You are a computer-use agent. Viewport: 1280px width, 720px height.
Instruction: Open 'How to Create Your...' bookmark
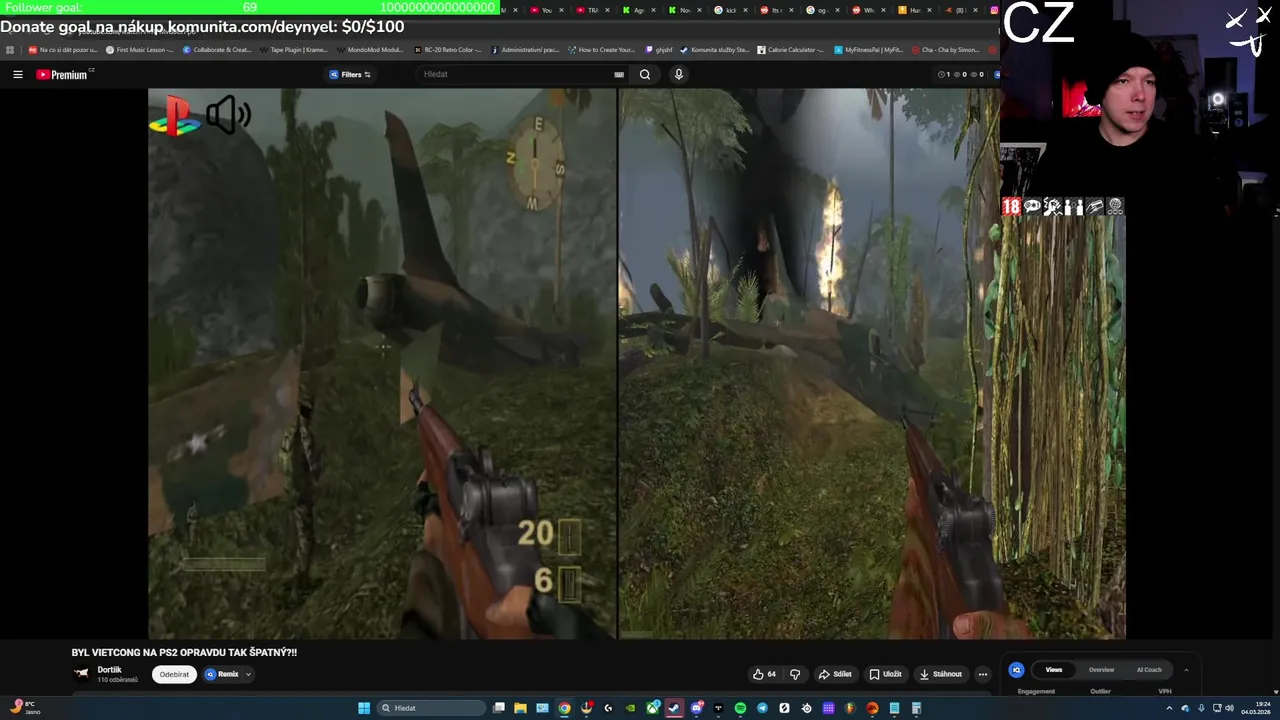(601, 49)
